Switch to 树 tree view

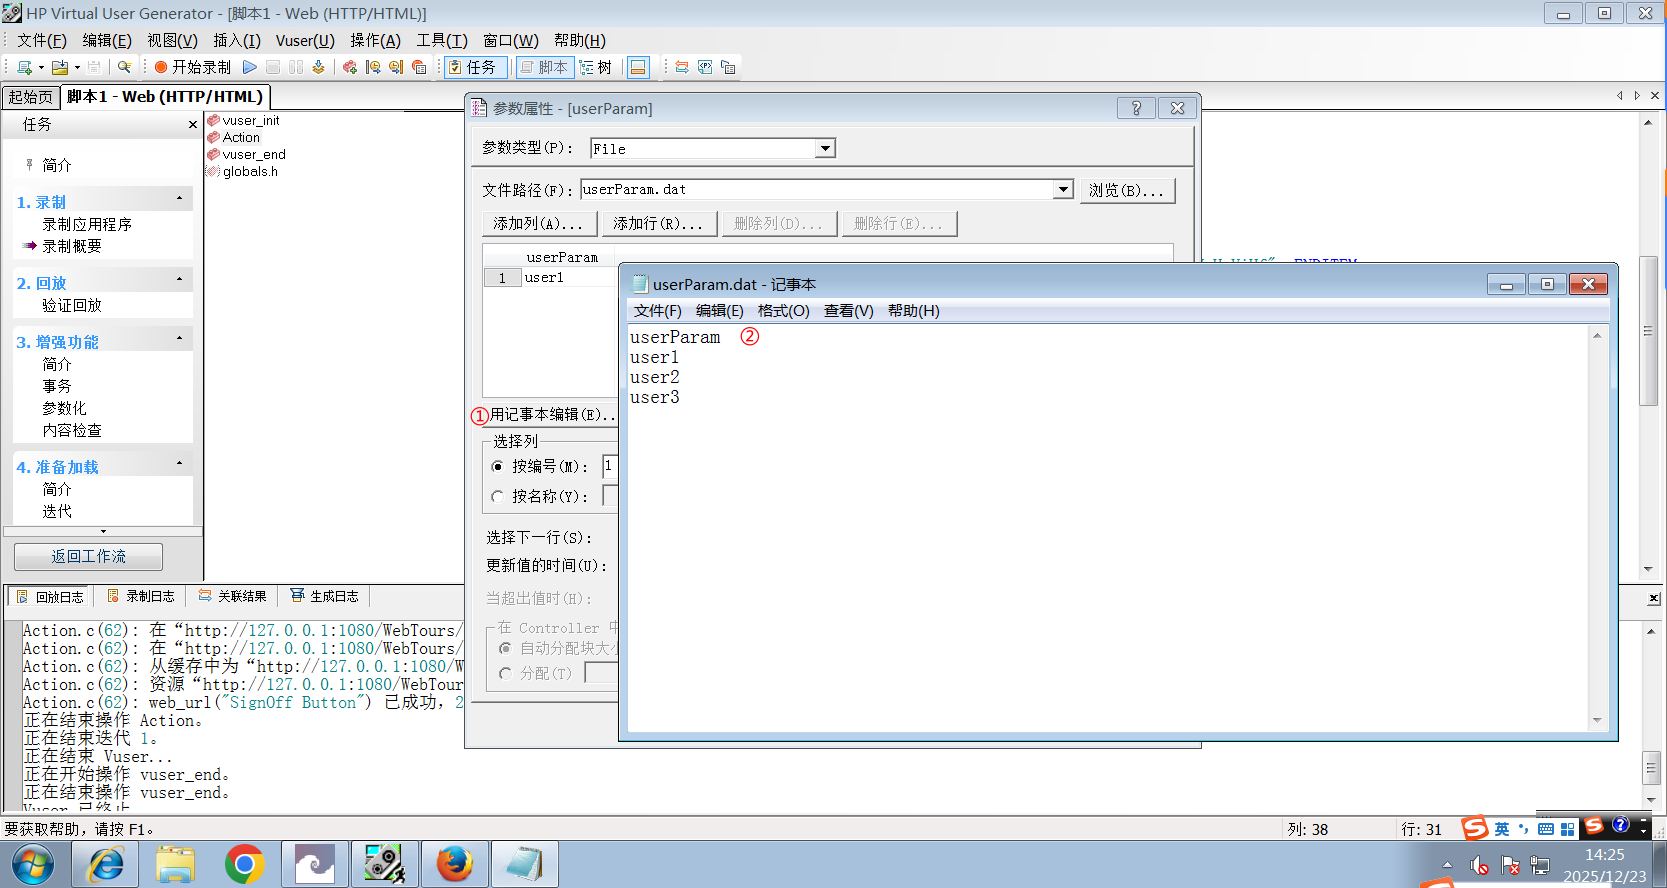pyautogui.click(x=596, y=67)
